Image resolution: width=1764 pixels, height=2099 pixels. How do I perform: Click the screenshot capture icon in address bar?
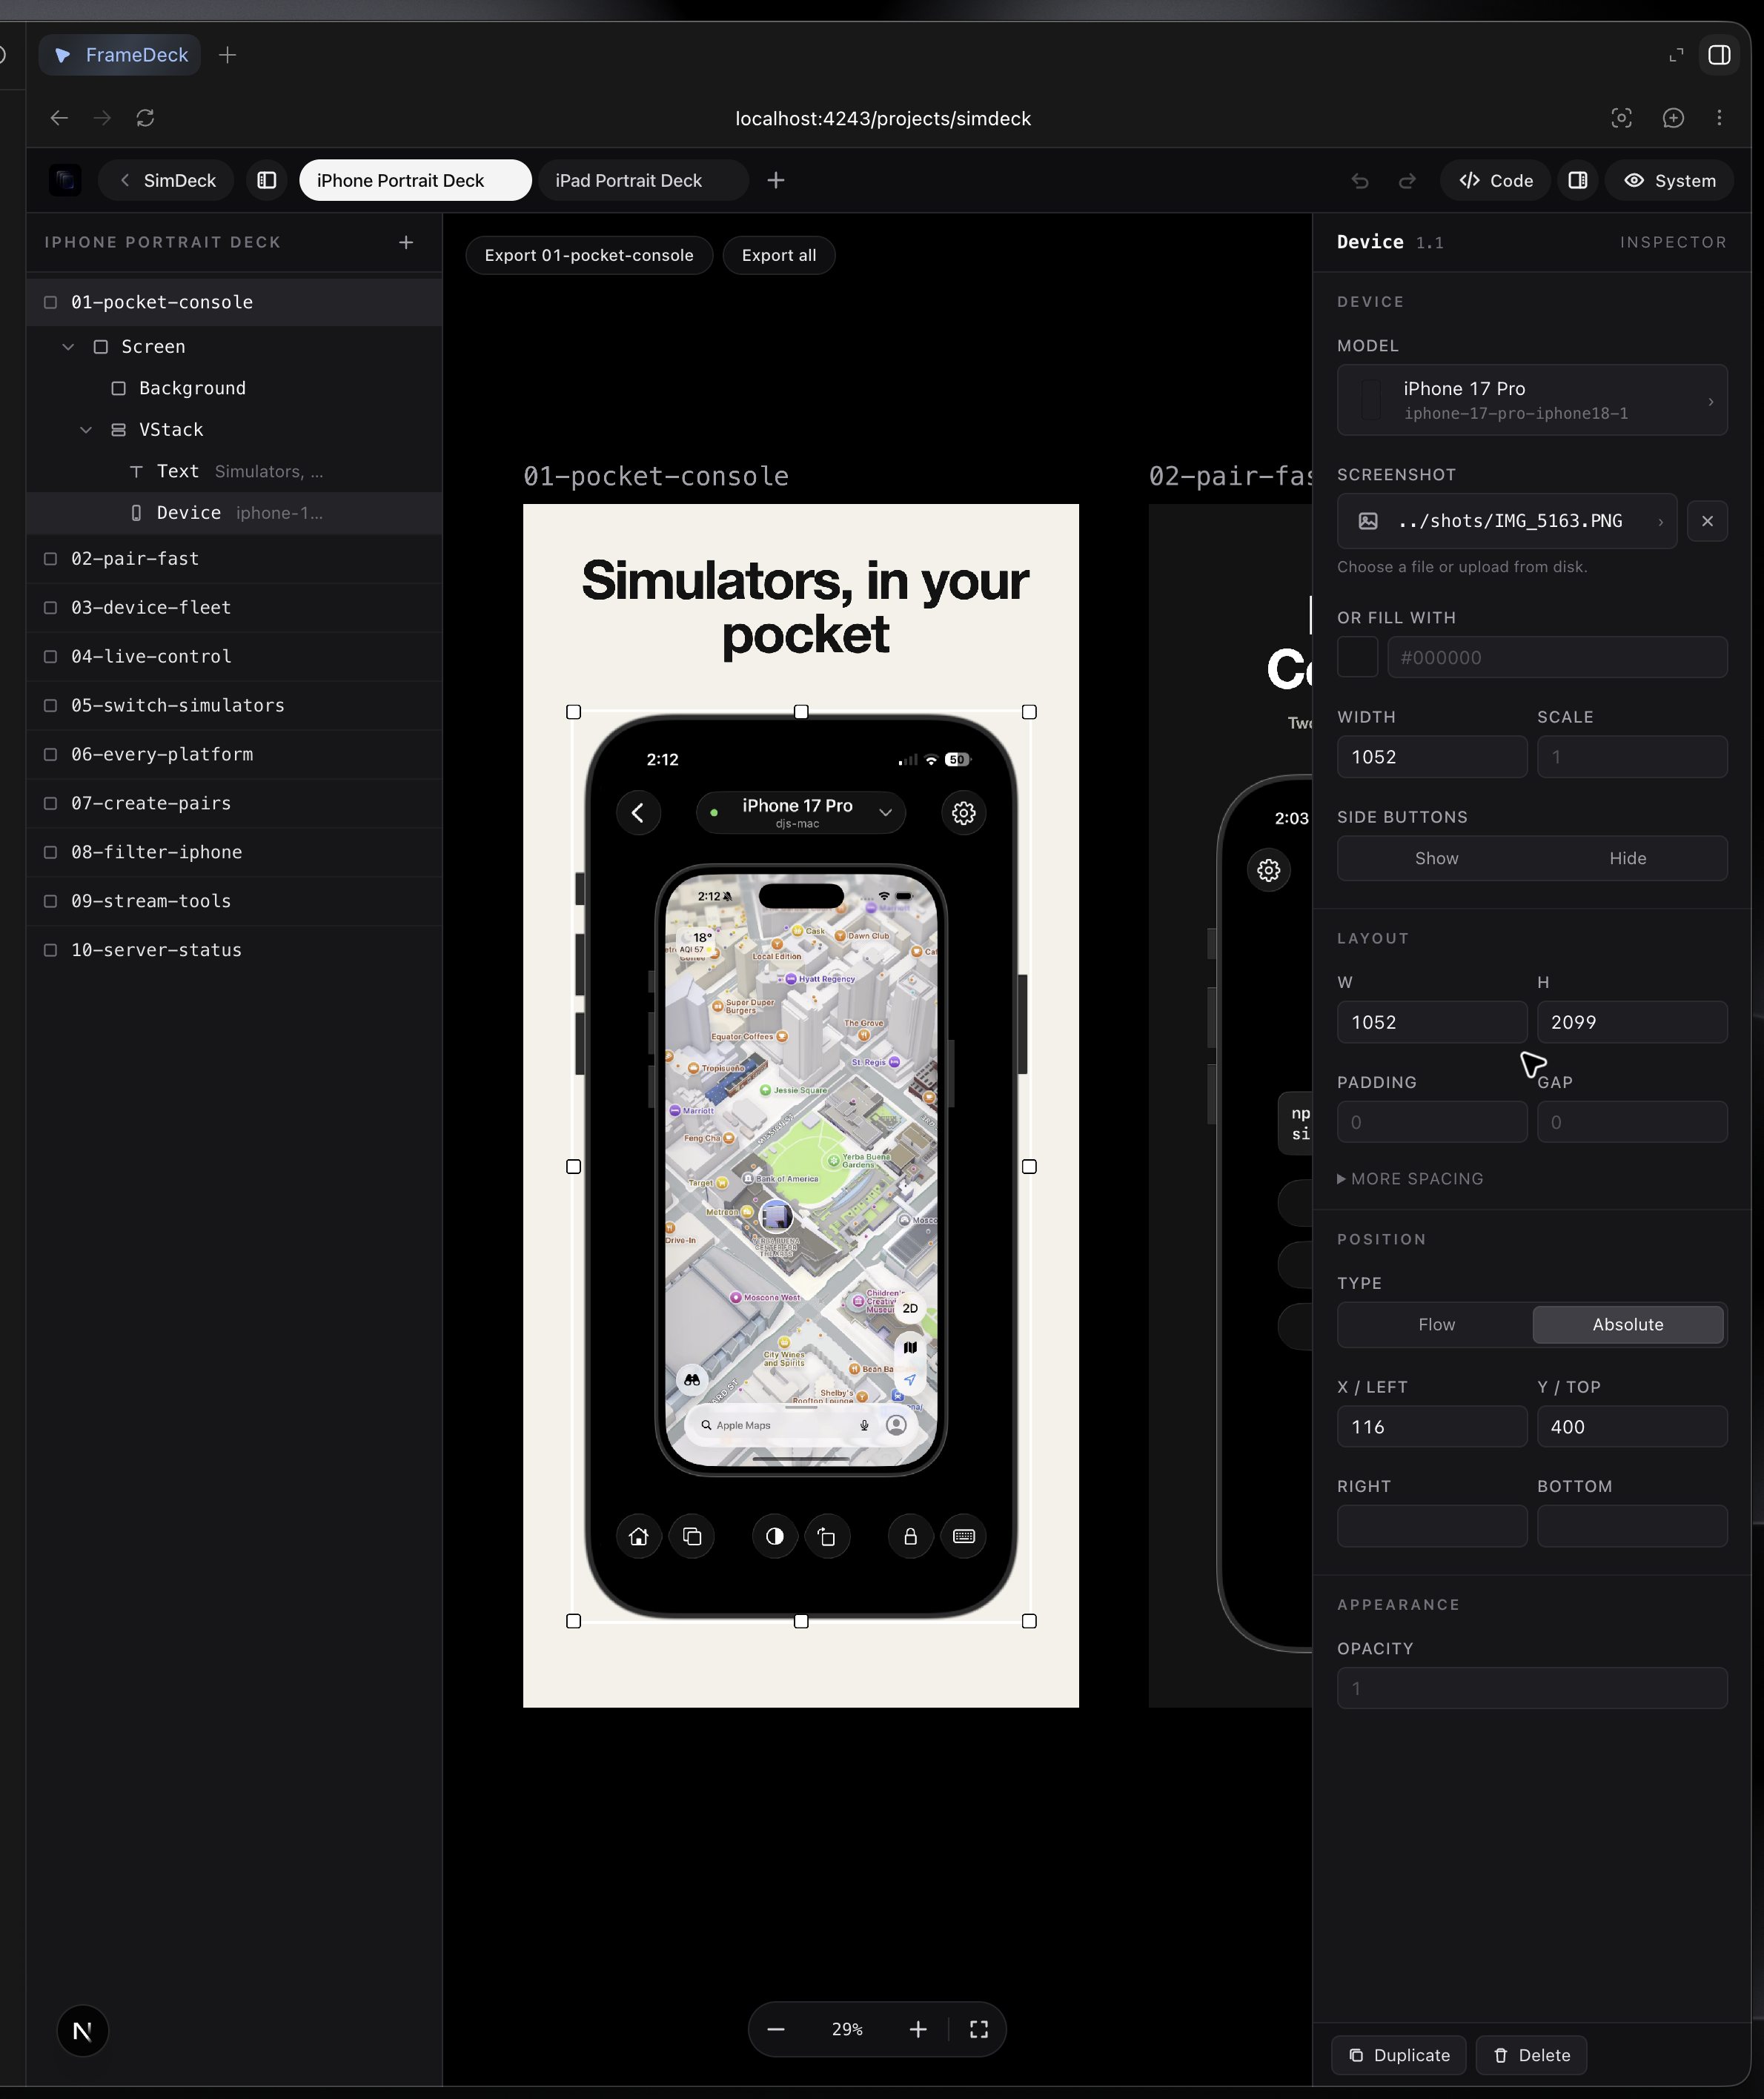(1621, 118)
